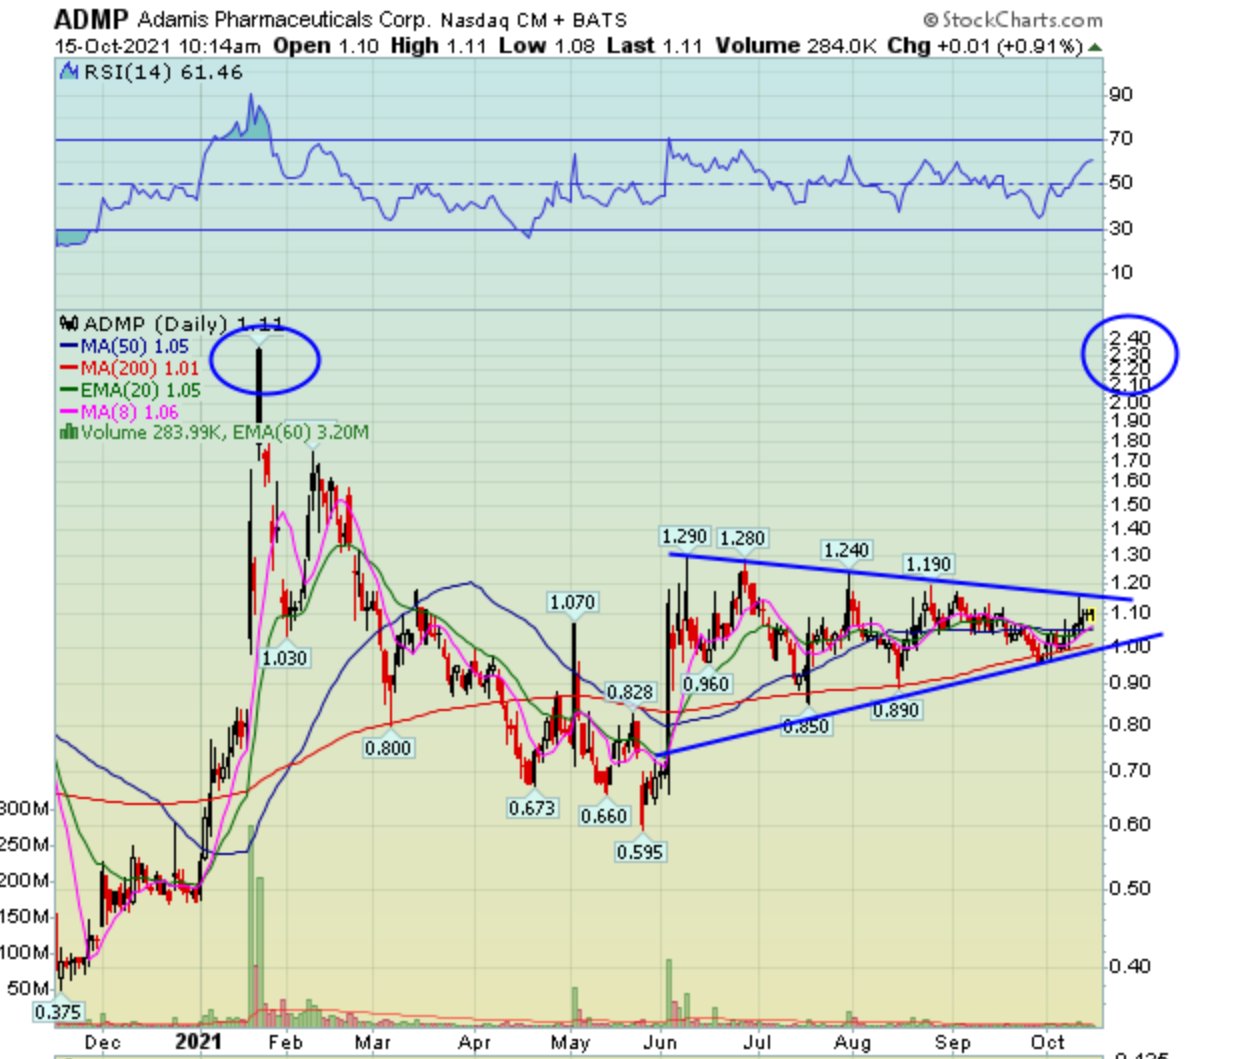This screenshot has height=1059, width=1243.
Task: Click the ADMP ticker symbol title
Action: pyautogui.click(x=92, y=19)
